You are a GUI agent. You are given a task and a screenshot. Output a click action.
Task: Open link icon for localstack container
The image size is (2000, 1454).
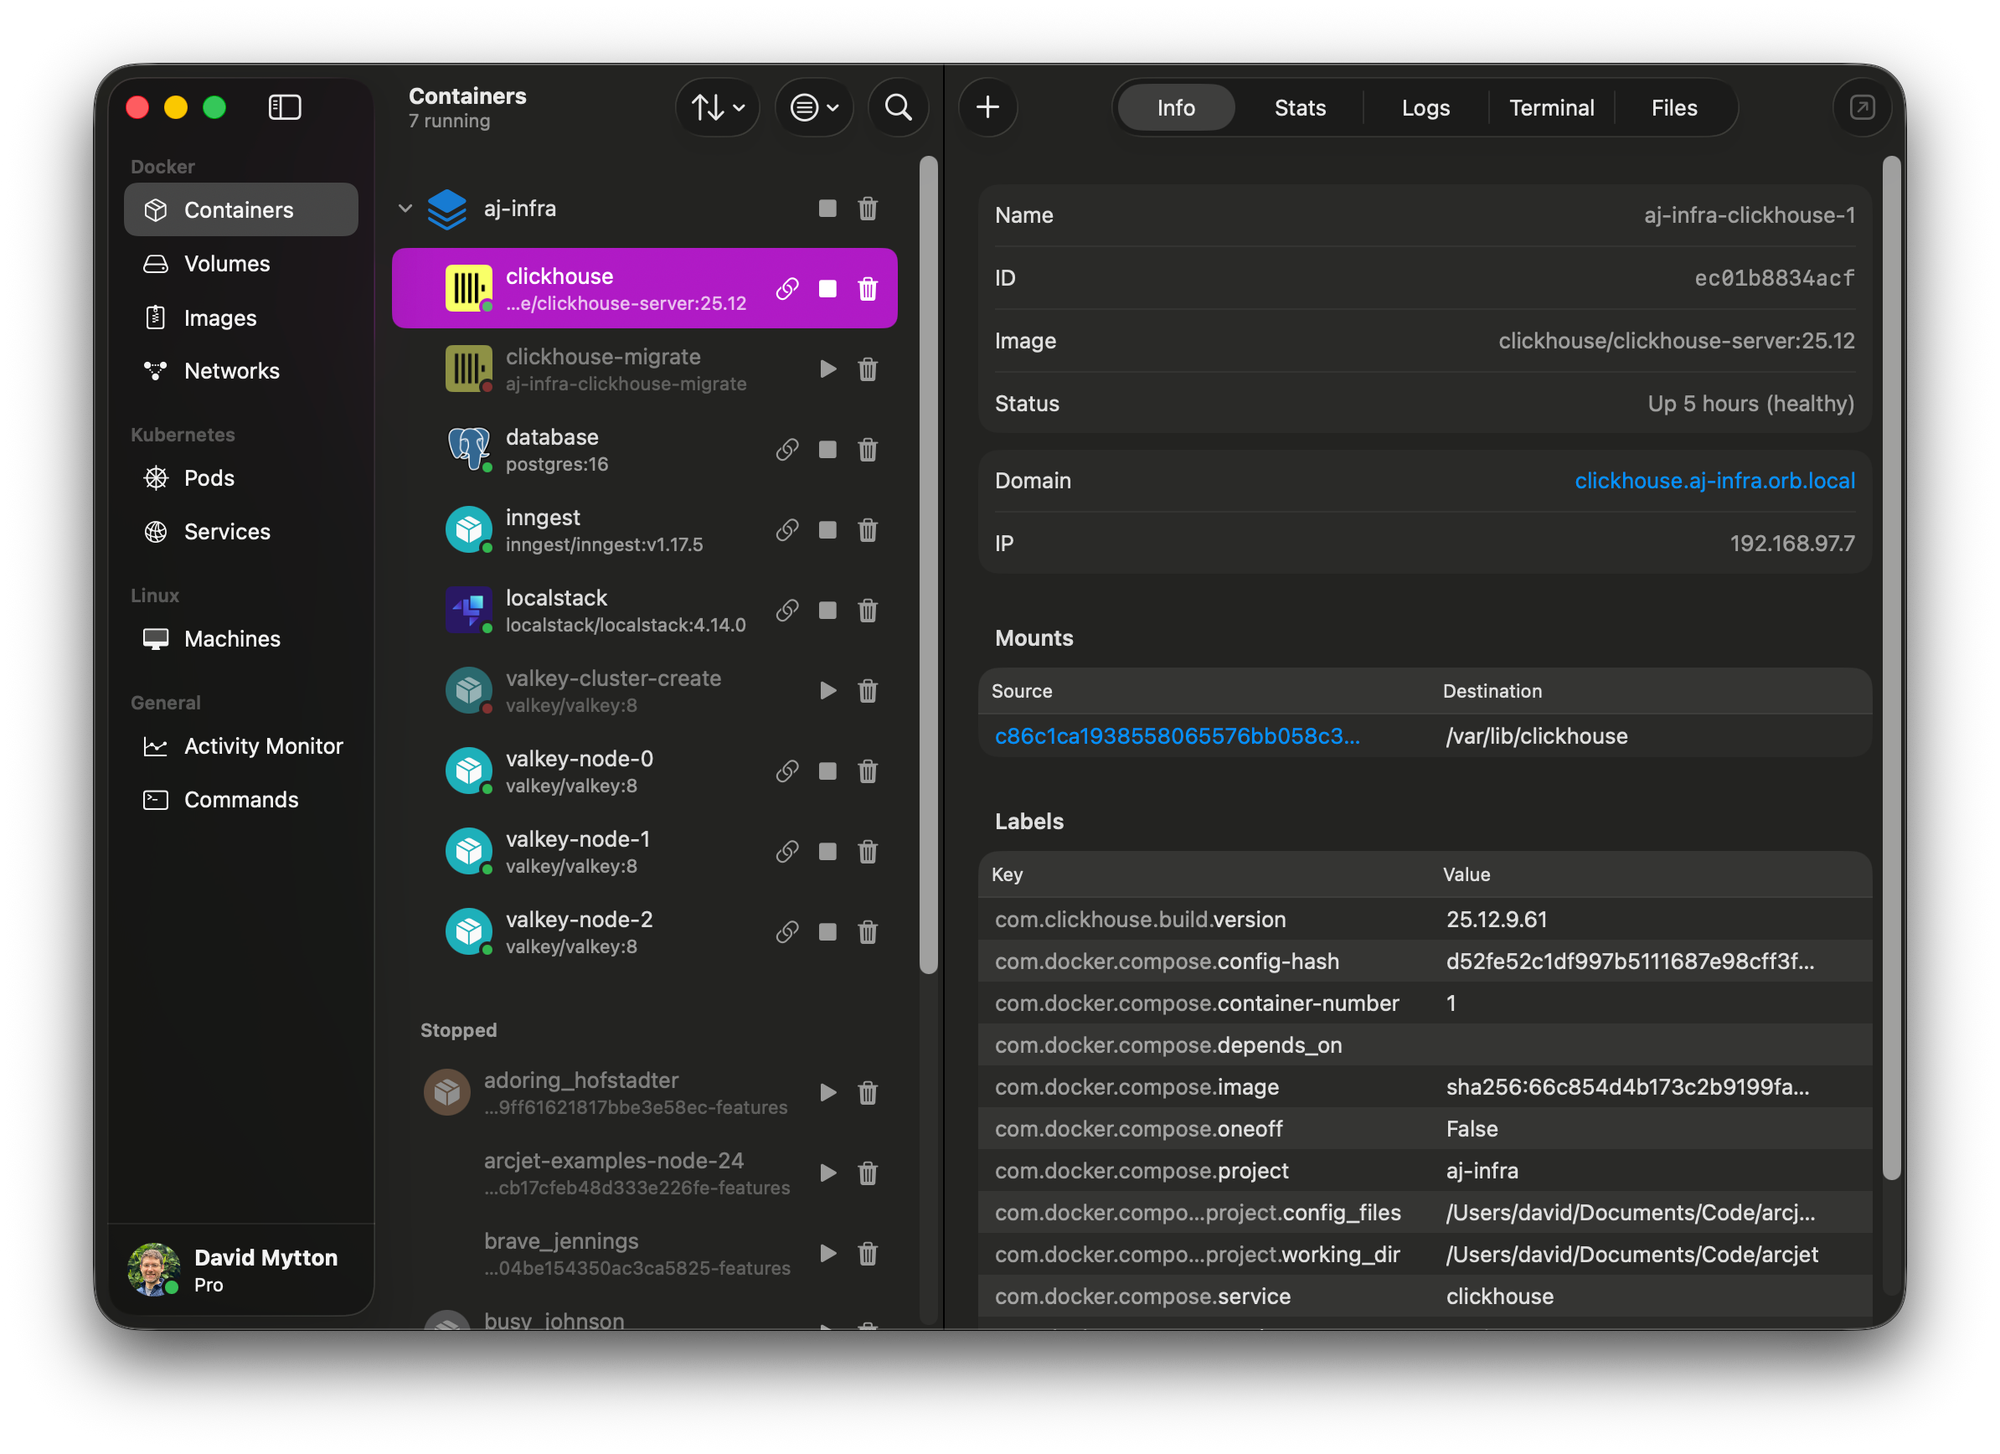(x=787, y=610)
